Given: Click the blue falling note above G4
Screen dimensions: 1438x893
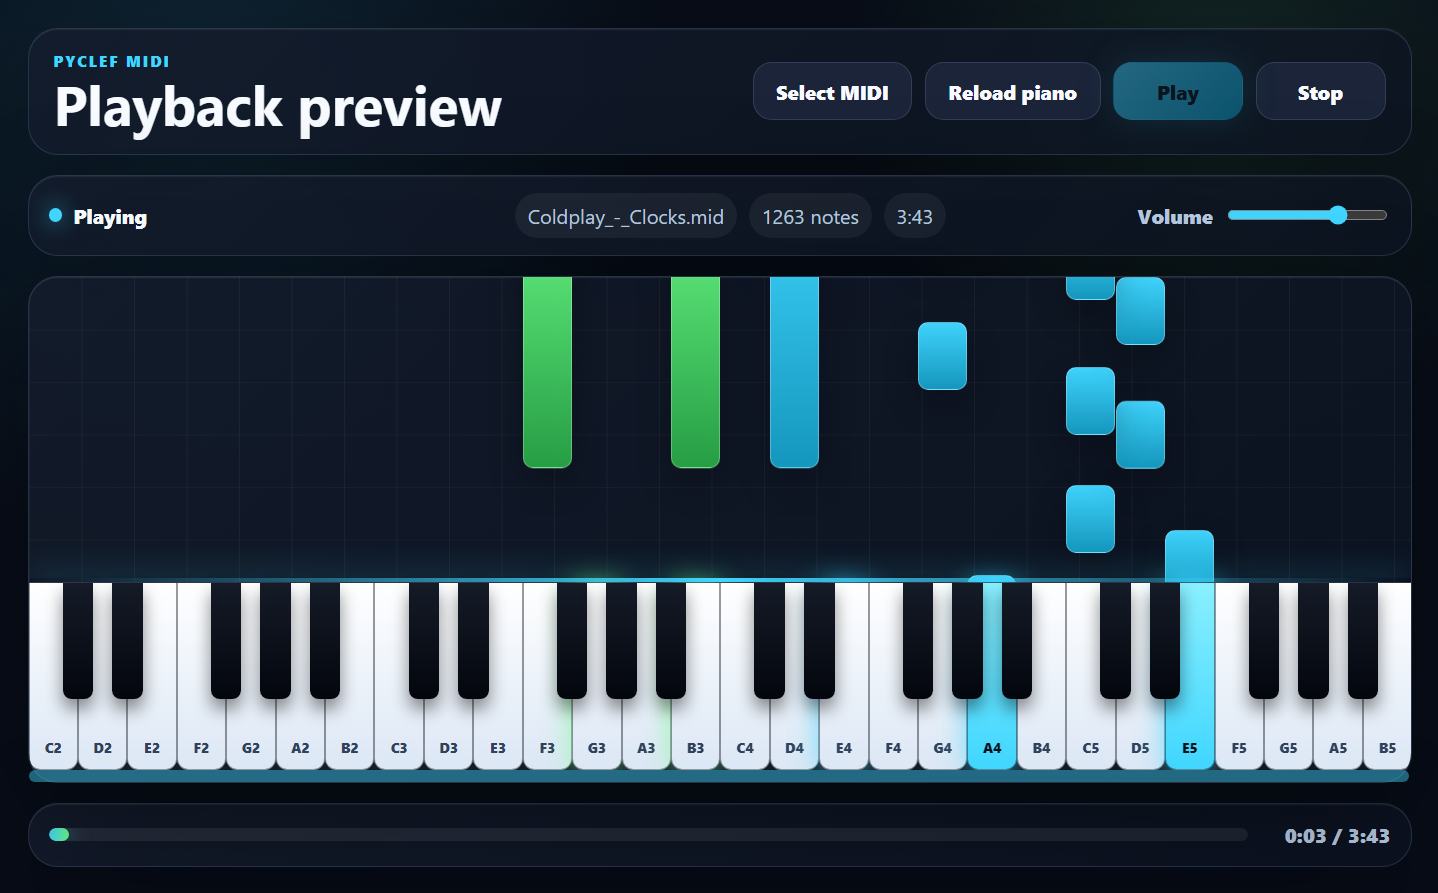Looking at the screenshot, I should click(942, 356).
